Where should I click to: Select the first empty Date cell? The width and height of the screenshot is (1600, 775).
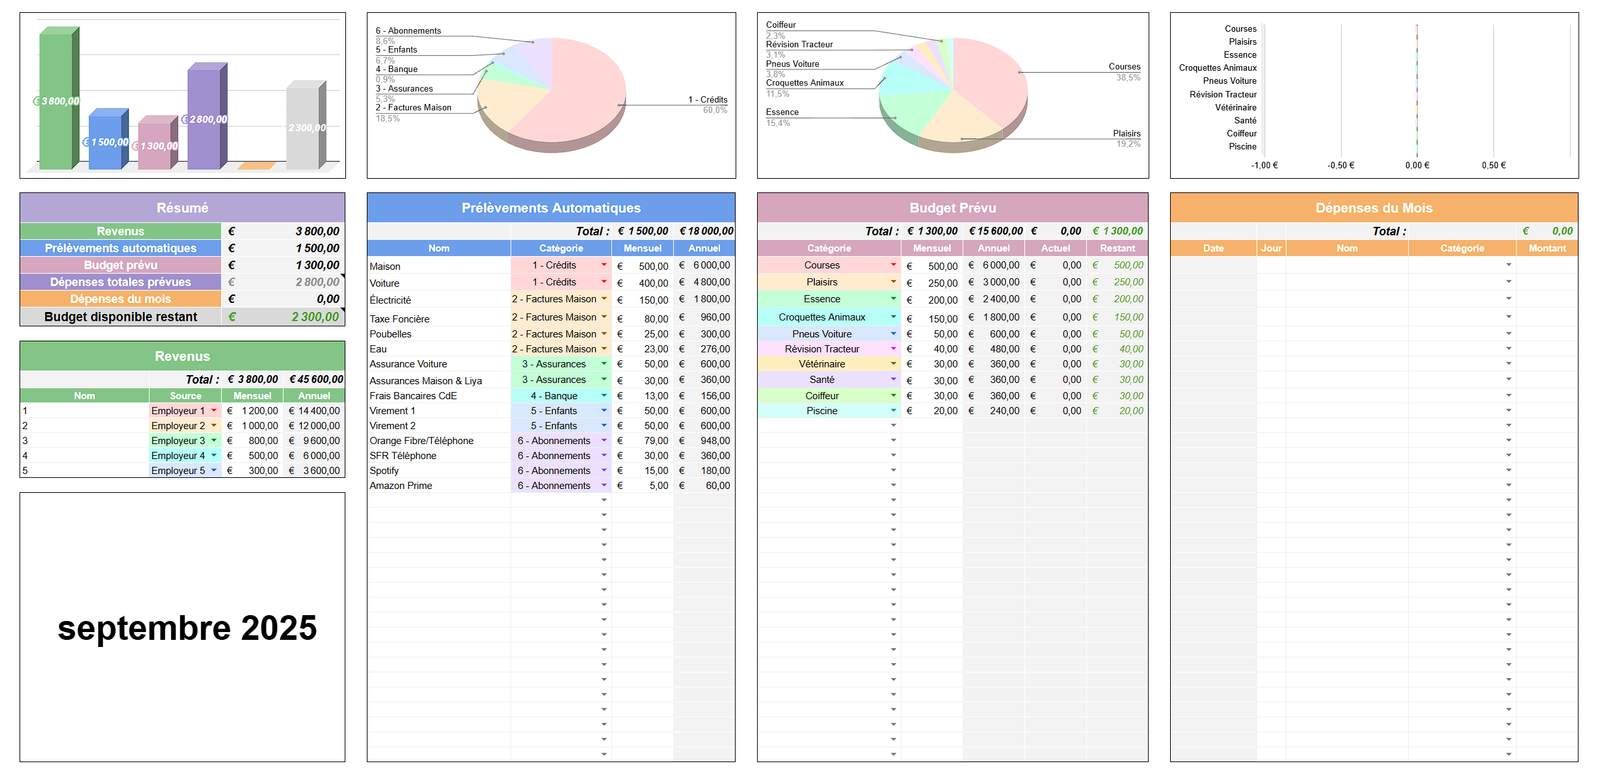coord(1212,265)
